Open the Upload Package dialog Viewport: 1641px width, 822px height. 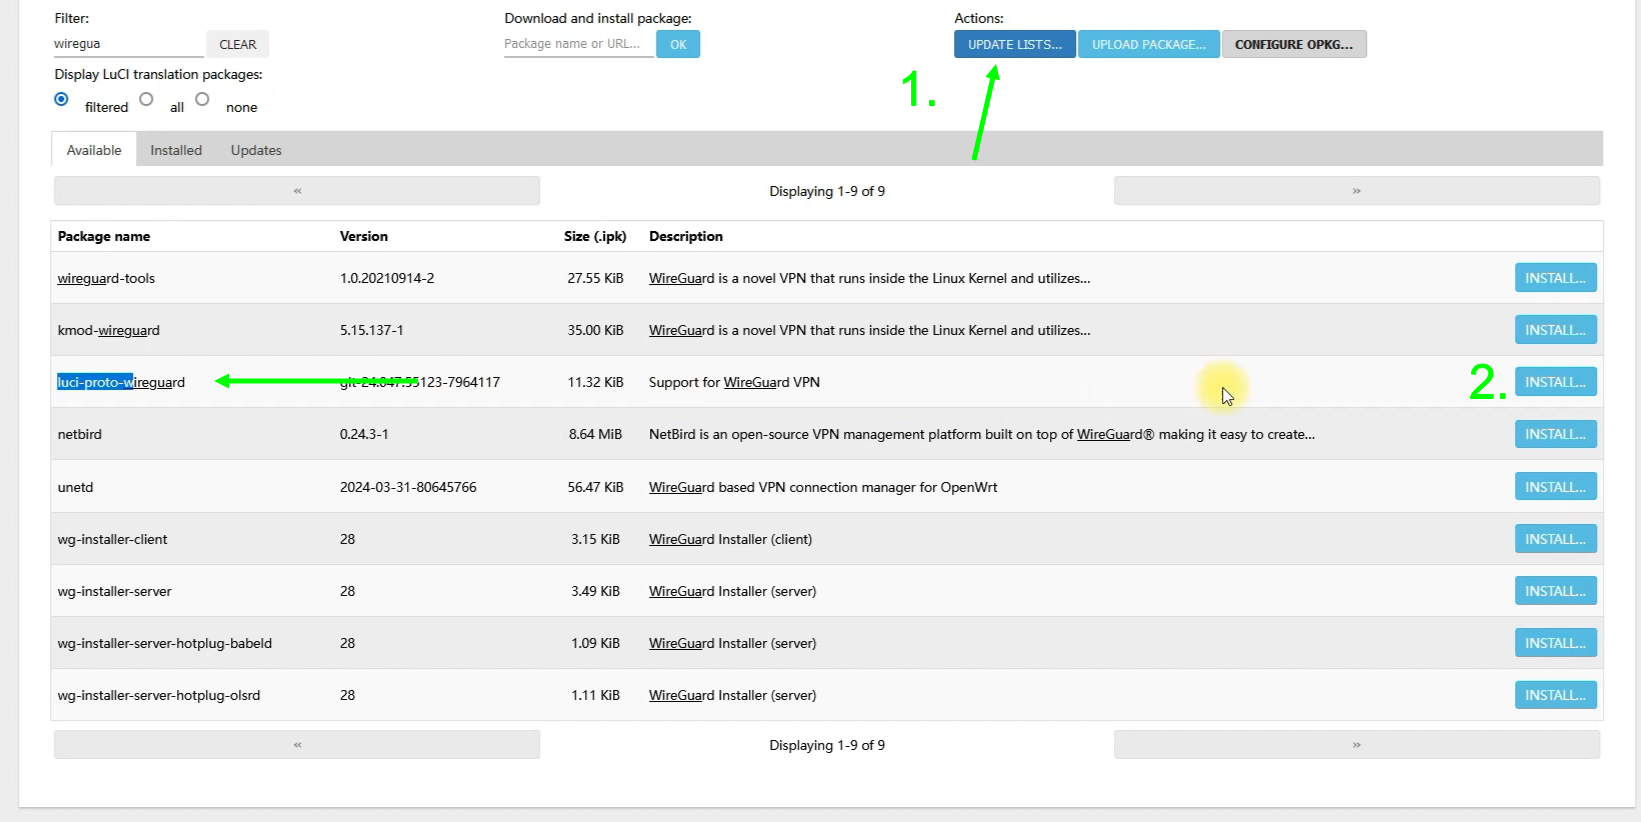(x=1148, y=44)
